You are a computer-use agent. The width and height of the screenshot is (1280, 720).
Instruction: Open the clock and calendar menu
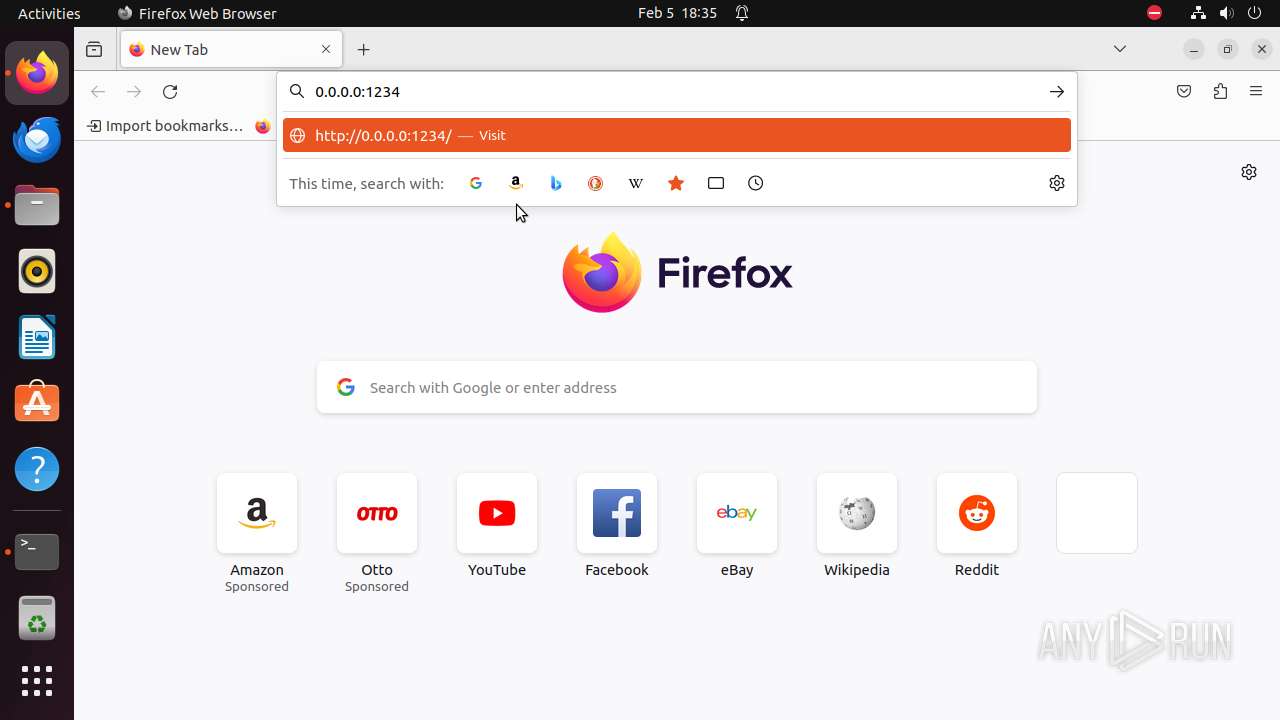click(x=678, y=13)
